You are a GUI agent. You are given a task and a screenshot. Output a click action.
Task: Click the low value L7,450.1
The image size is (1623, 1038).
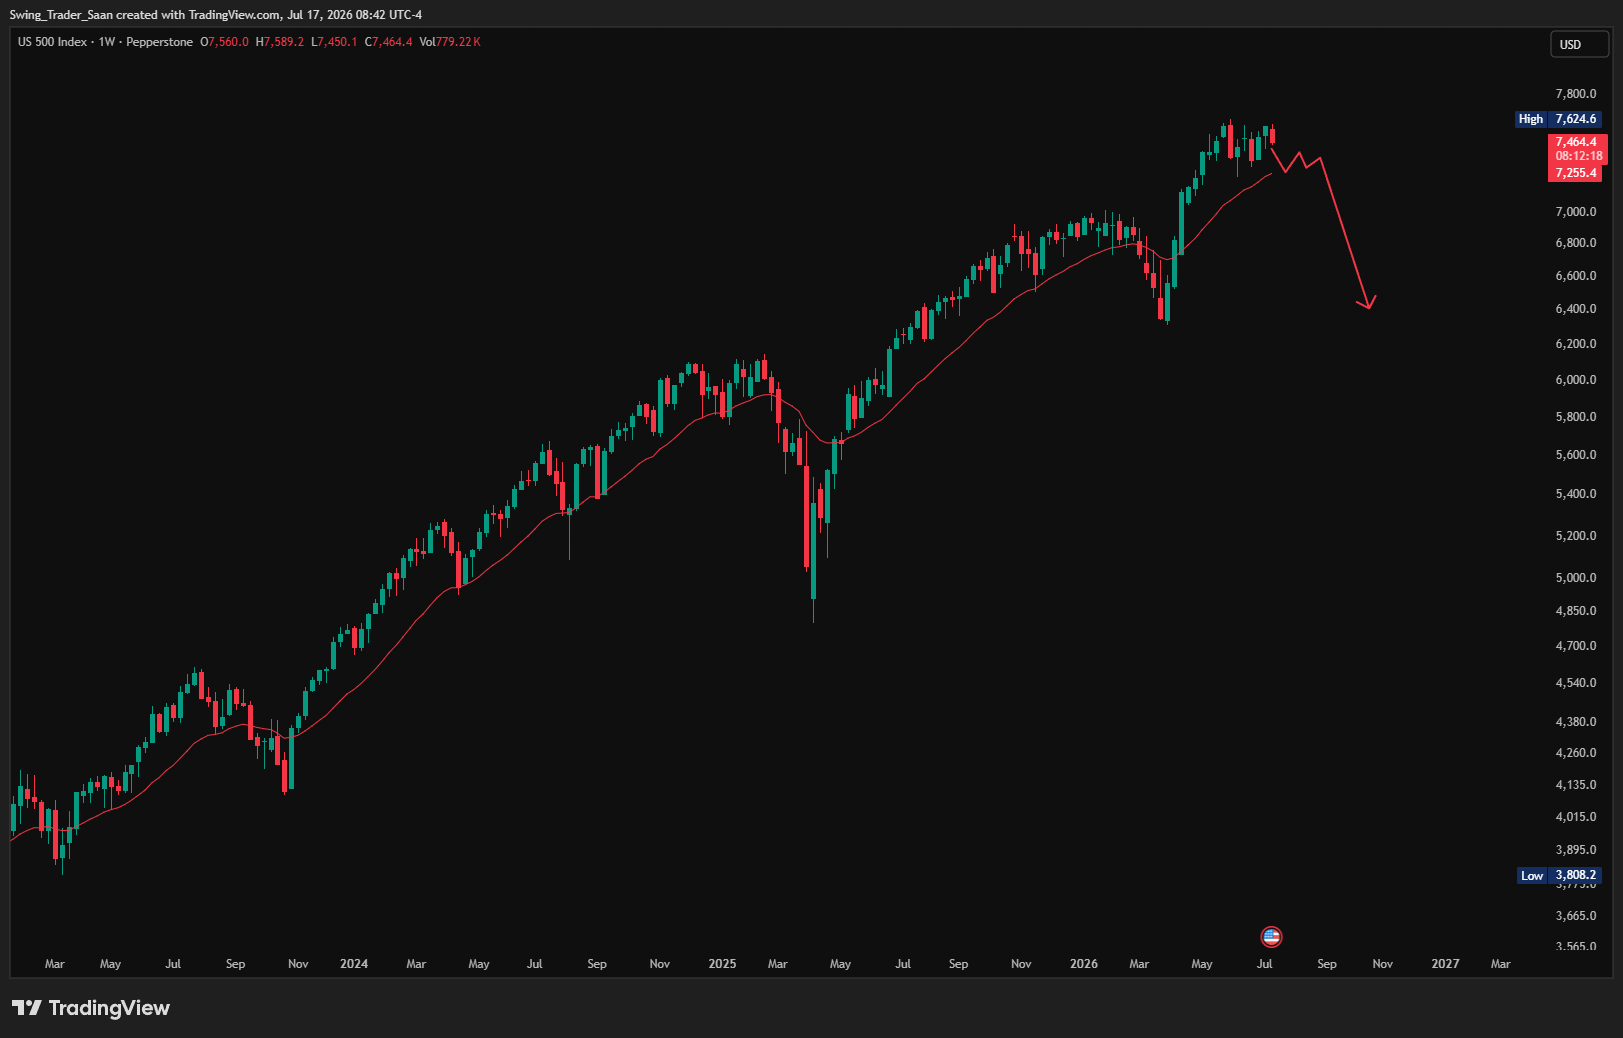[334, 42]
